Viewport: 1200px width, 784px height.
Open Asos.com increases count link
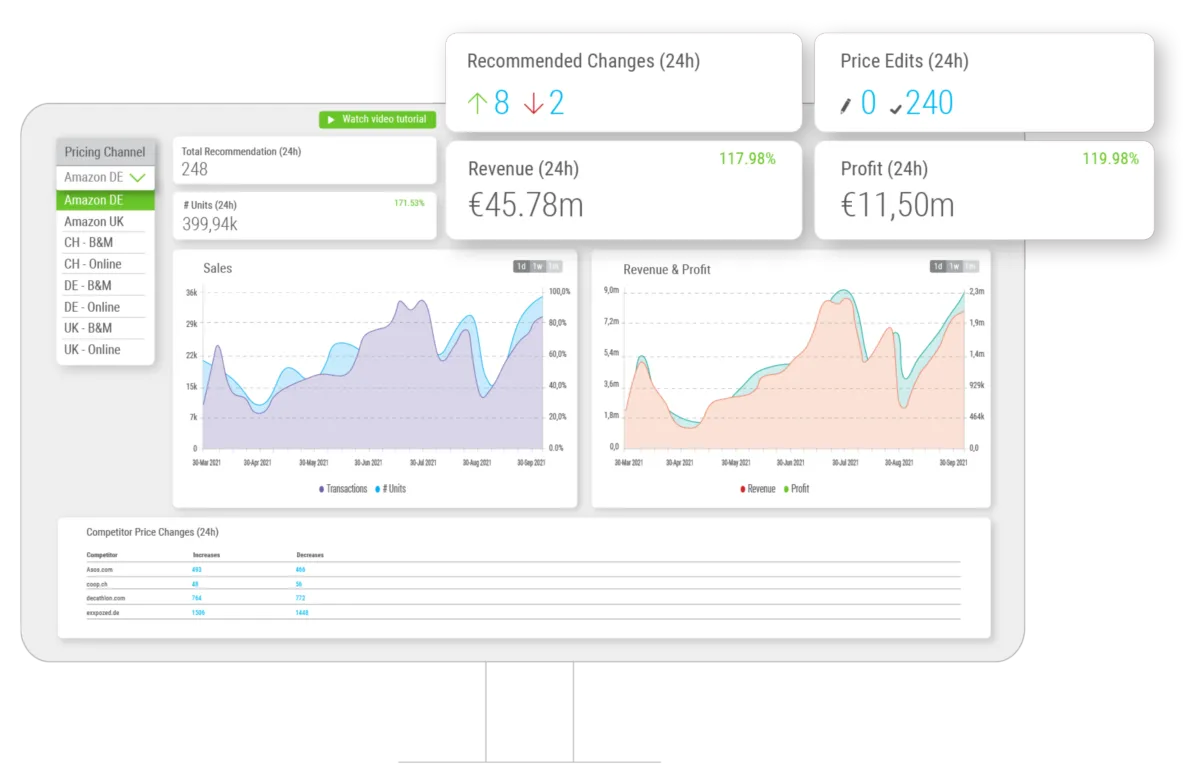pyautogui.click(x=196, y=569)
